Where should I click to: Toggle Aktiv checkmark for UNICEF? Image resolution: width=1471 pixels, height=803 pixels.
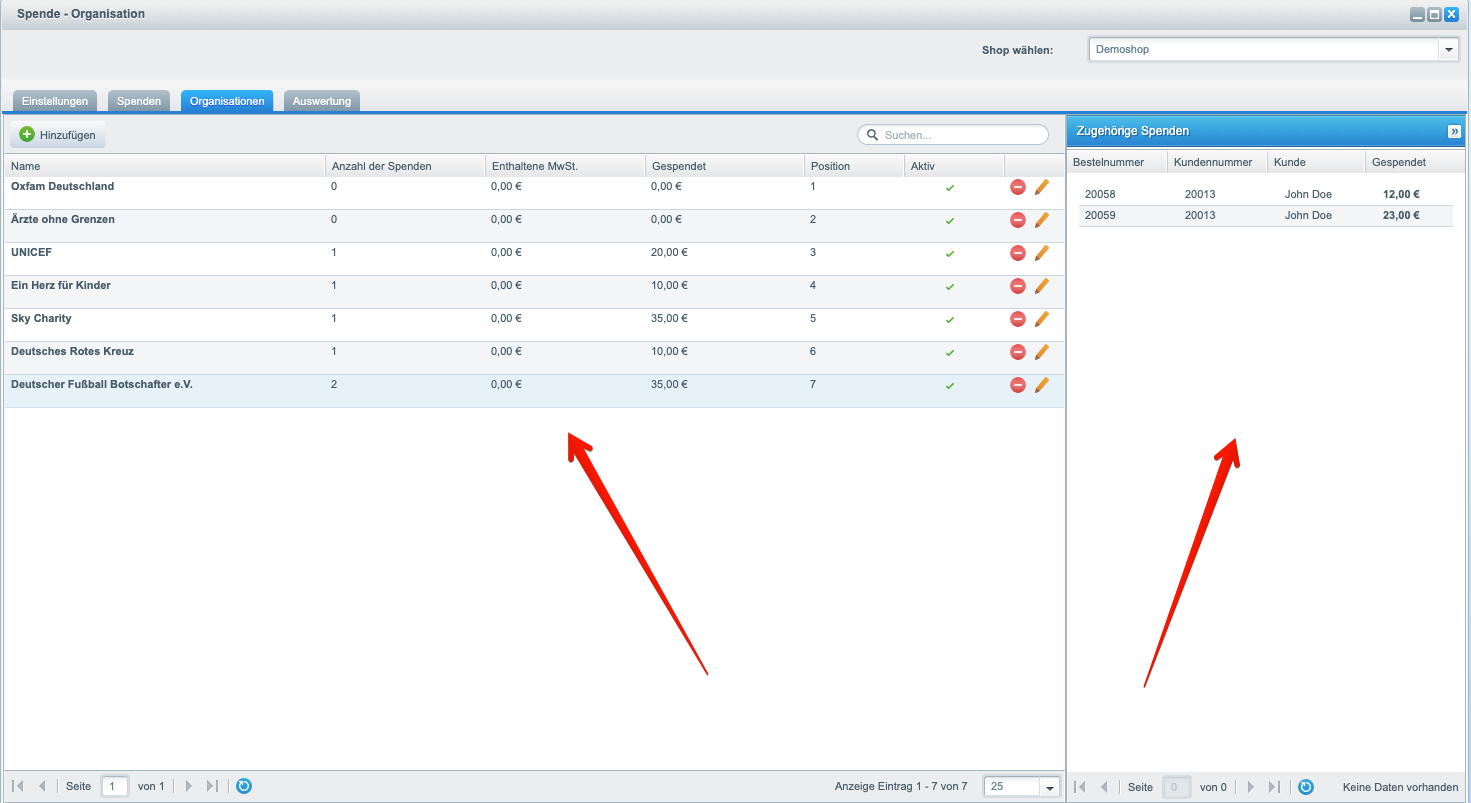click(950, 254)
